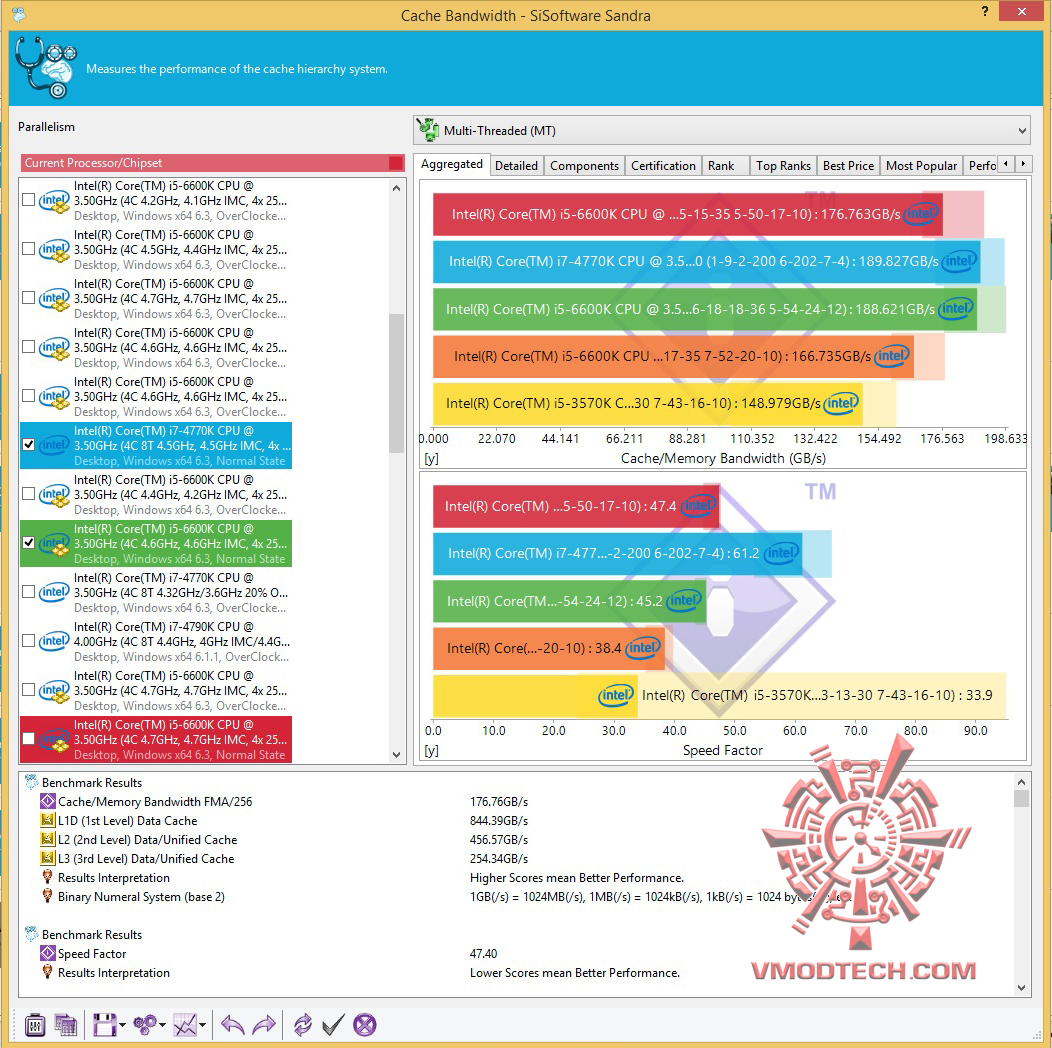This screenshot has height=1048, width=1052.
Task: Click the tab strip scroll-right arrow
Action: click(x=1023, y=164)
